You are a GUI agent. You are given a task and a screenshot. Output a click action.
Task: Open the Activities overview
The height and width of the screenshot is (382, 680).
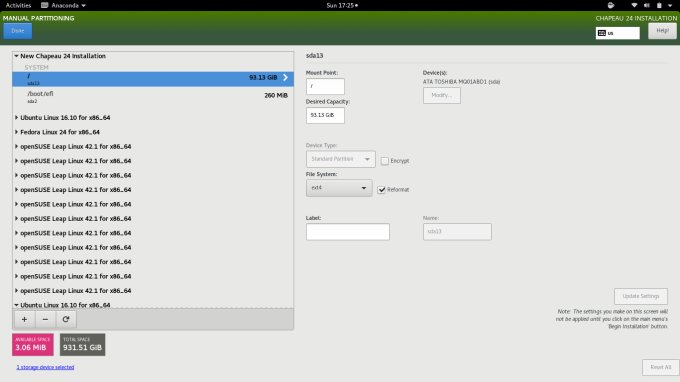18,5
